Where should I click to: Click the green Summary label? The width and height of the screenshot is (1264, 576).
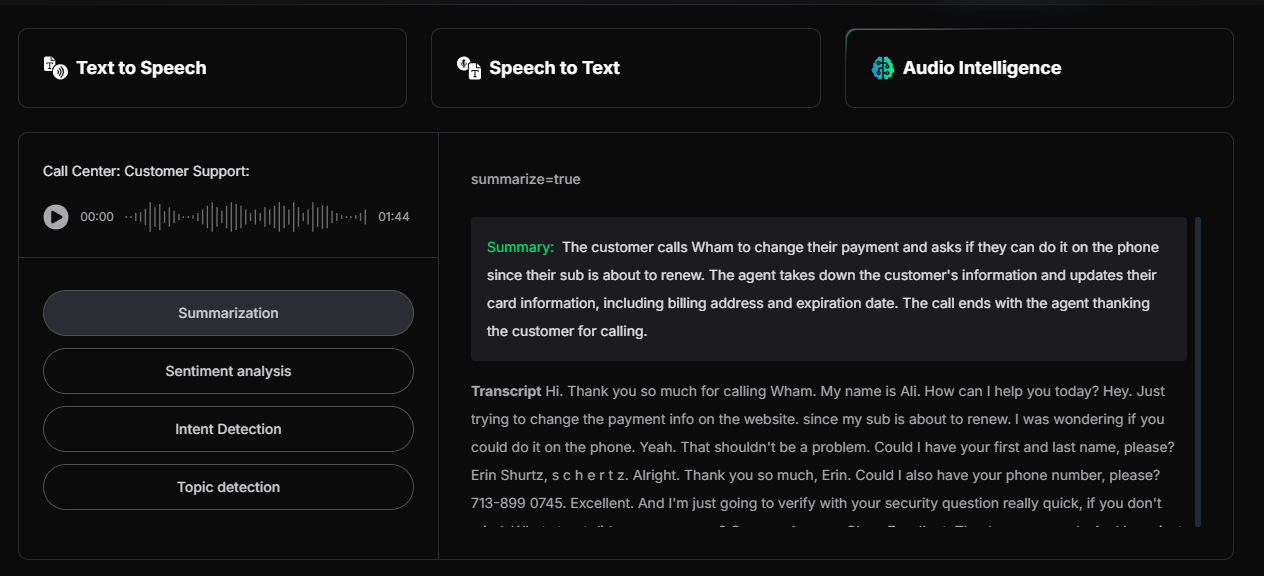[x=520, y=247]
